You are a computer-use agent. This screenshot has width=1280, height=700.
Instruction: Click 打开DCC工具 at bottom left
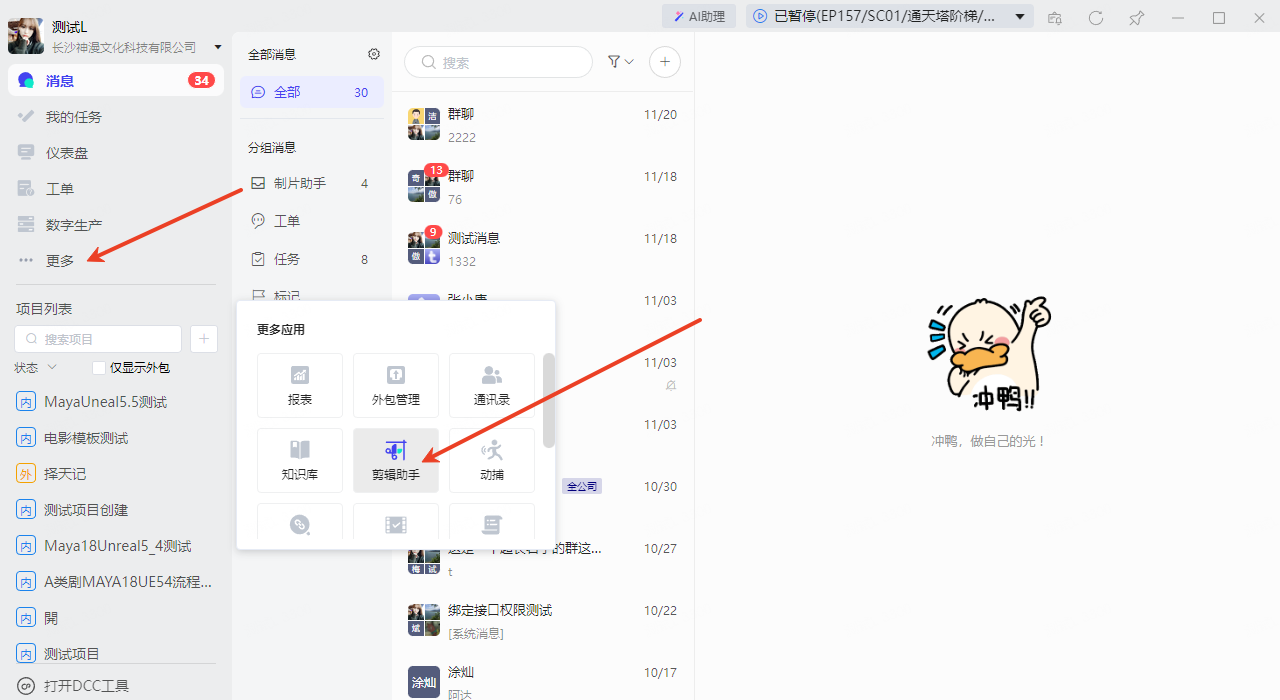coord(86,686)
